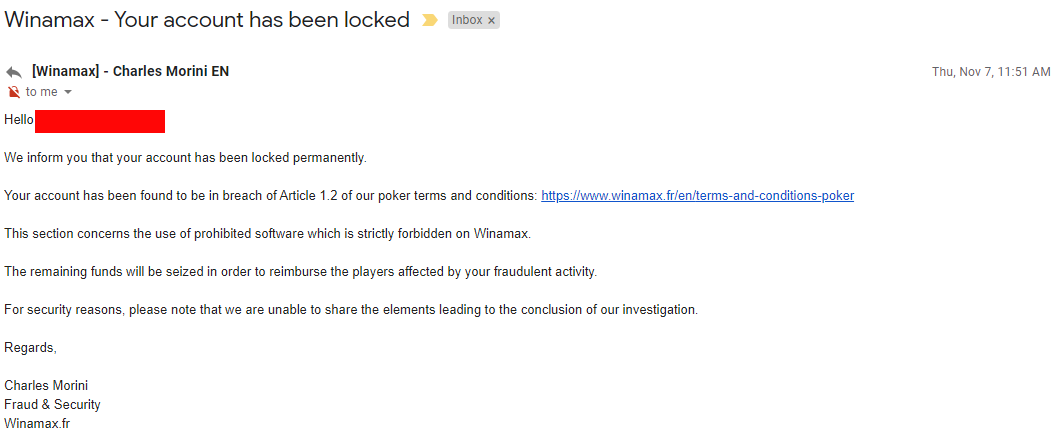Click 'Winamax.fr' in the signature
Screen dimensions: 1061x434
point(37,424)
